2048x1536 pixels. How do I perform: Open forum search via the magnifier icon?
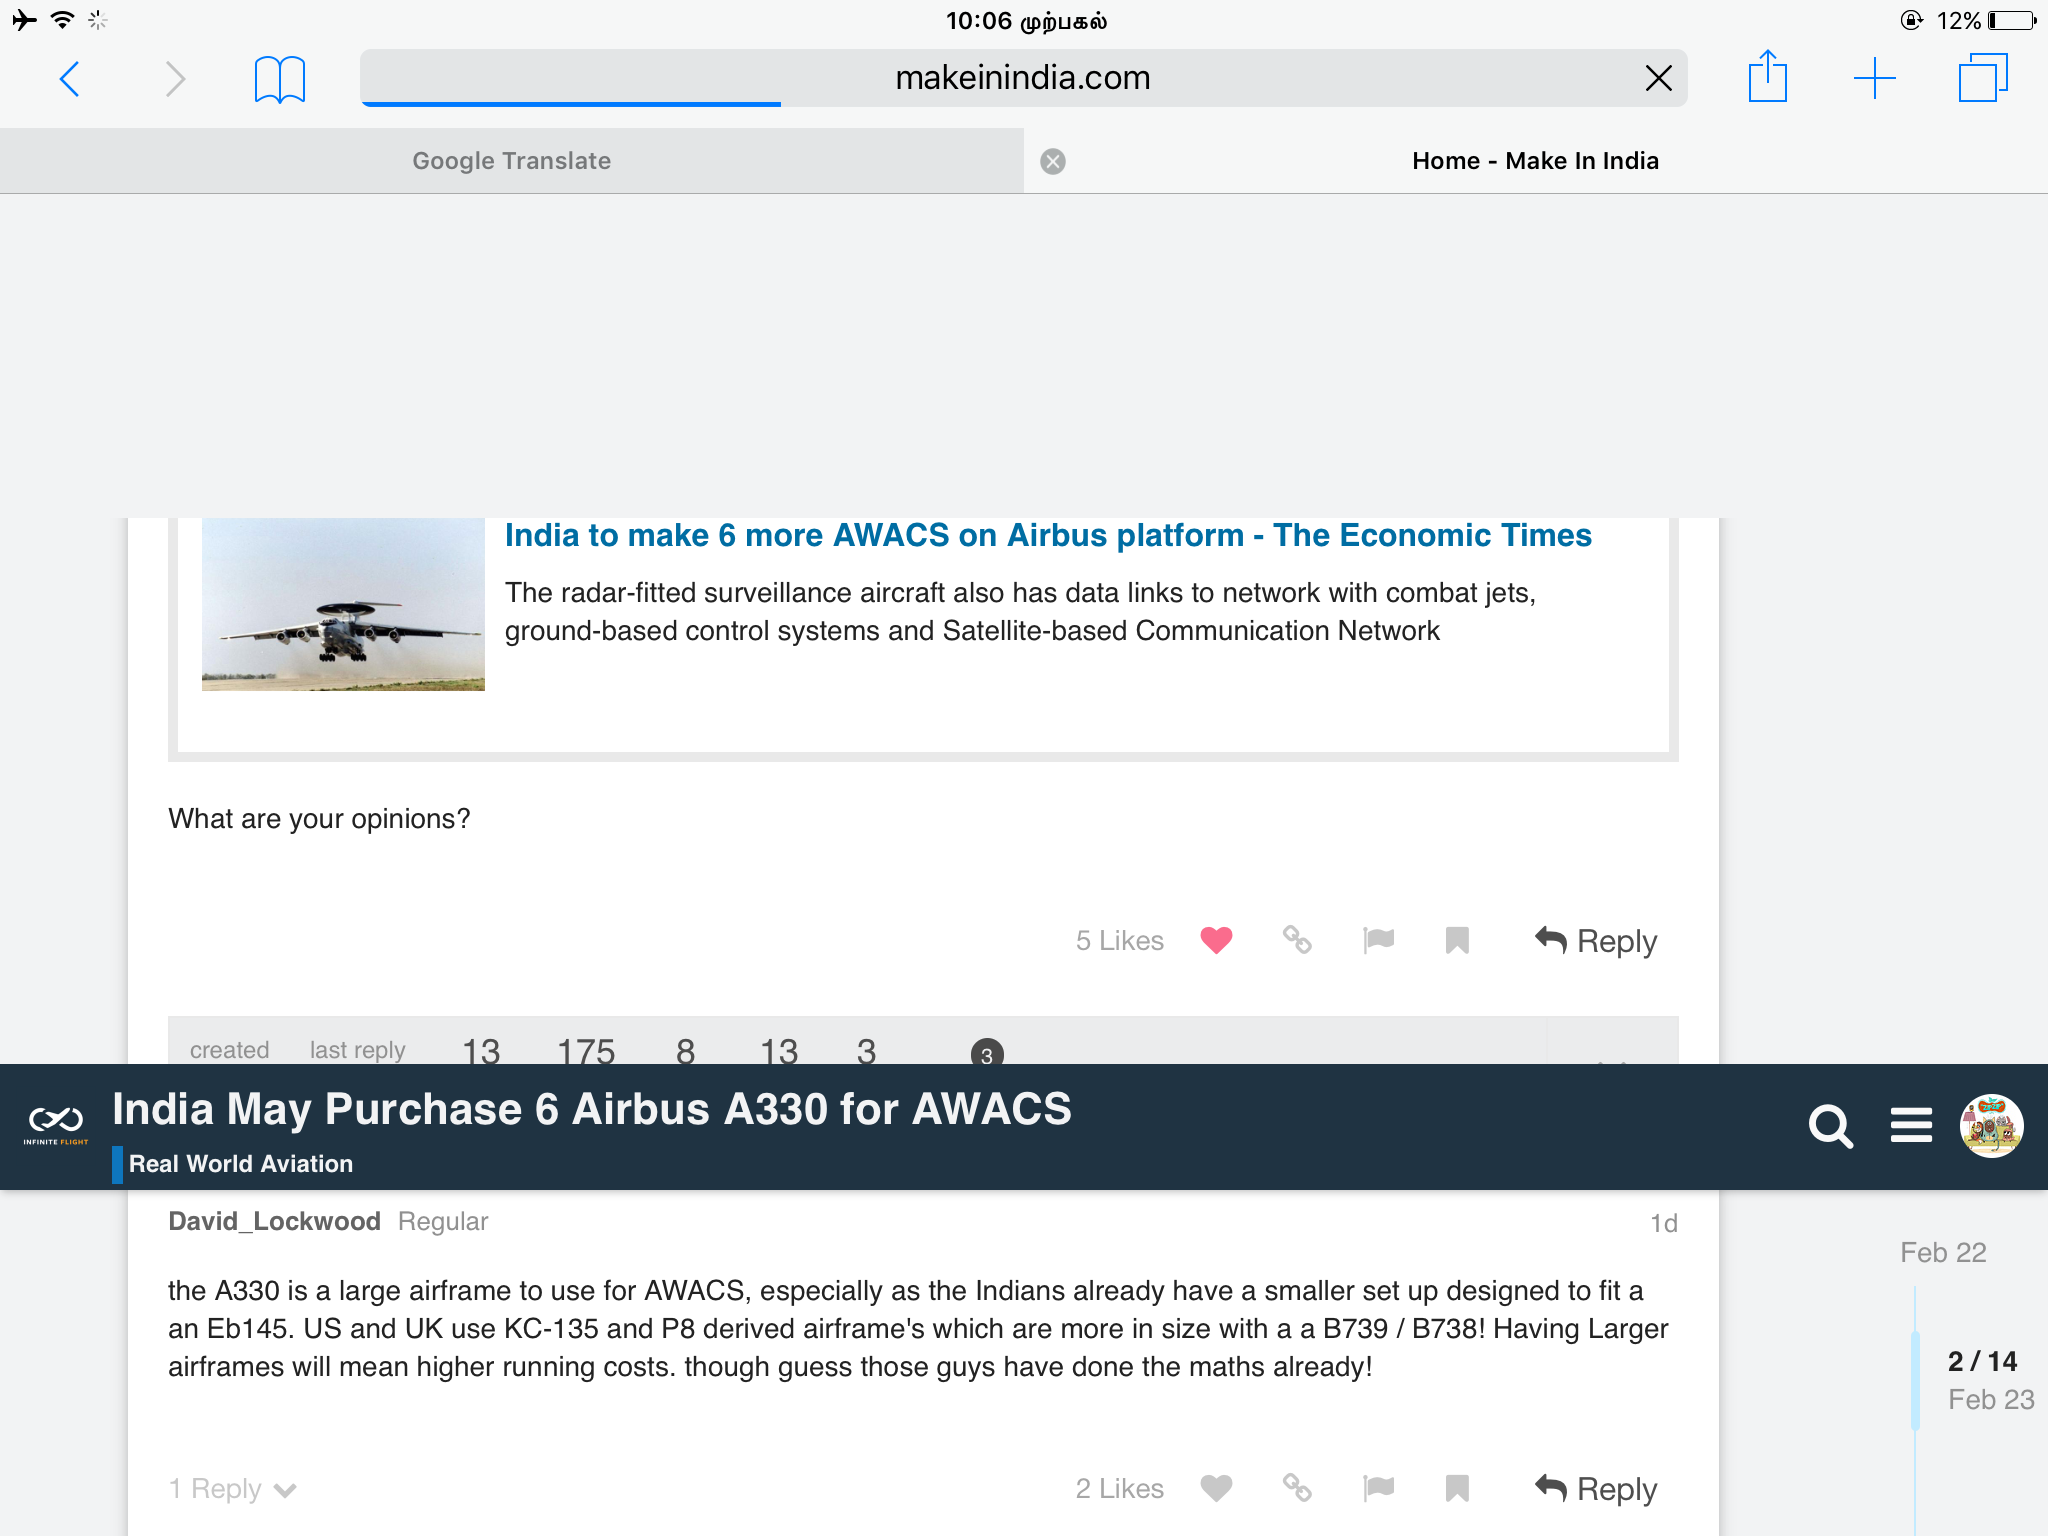(x=1830, y=1127)
